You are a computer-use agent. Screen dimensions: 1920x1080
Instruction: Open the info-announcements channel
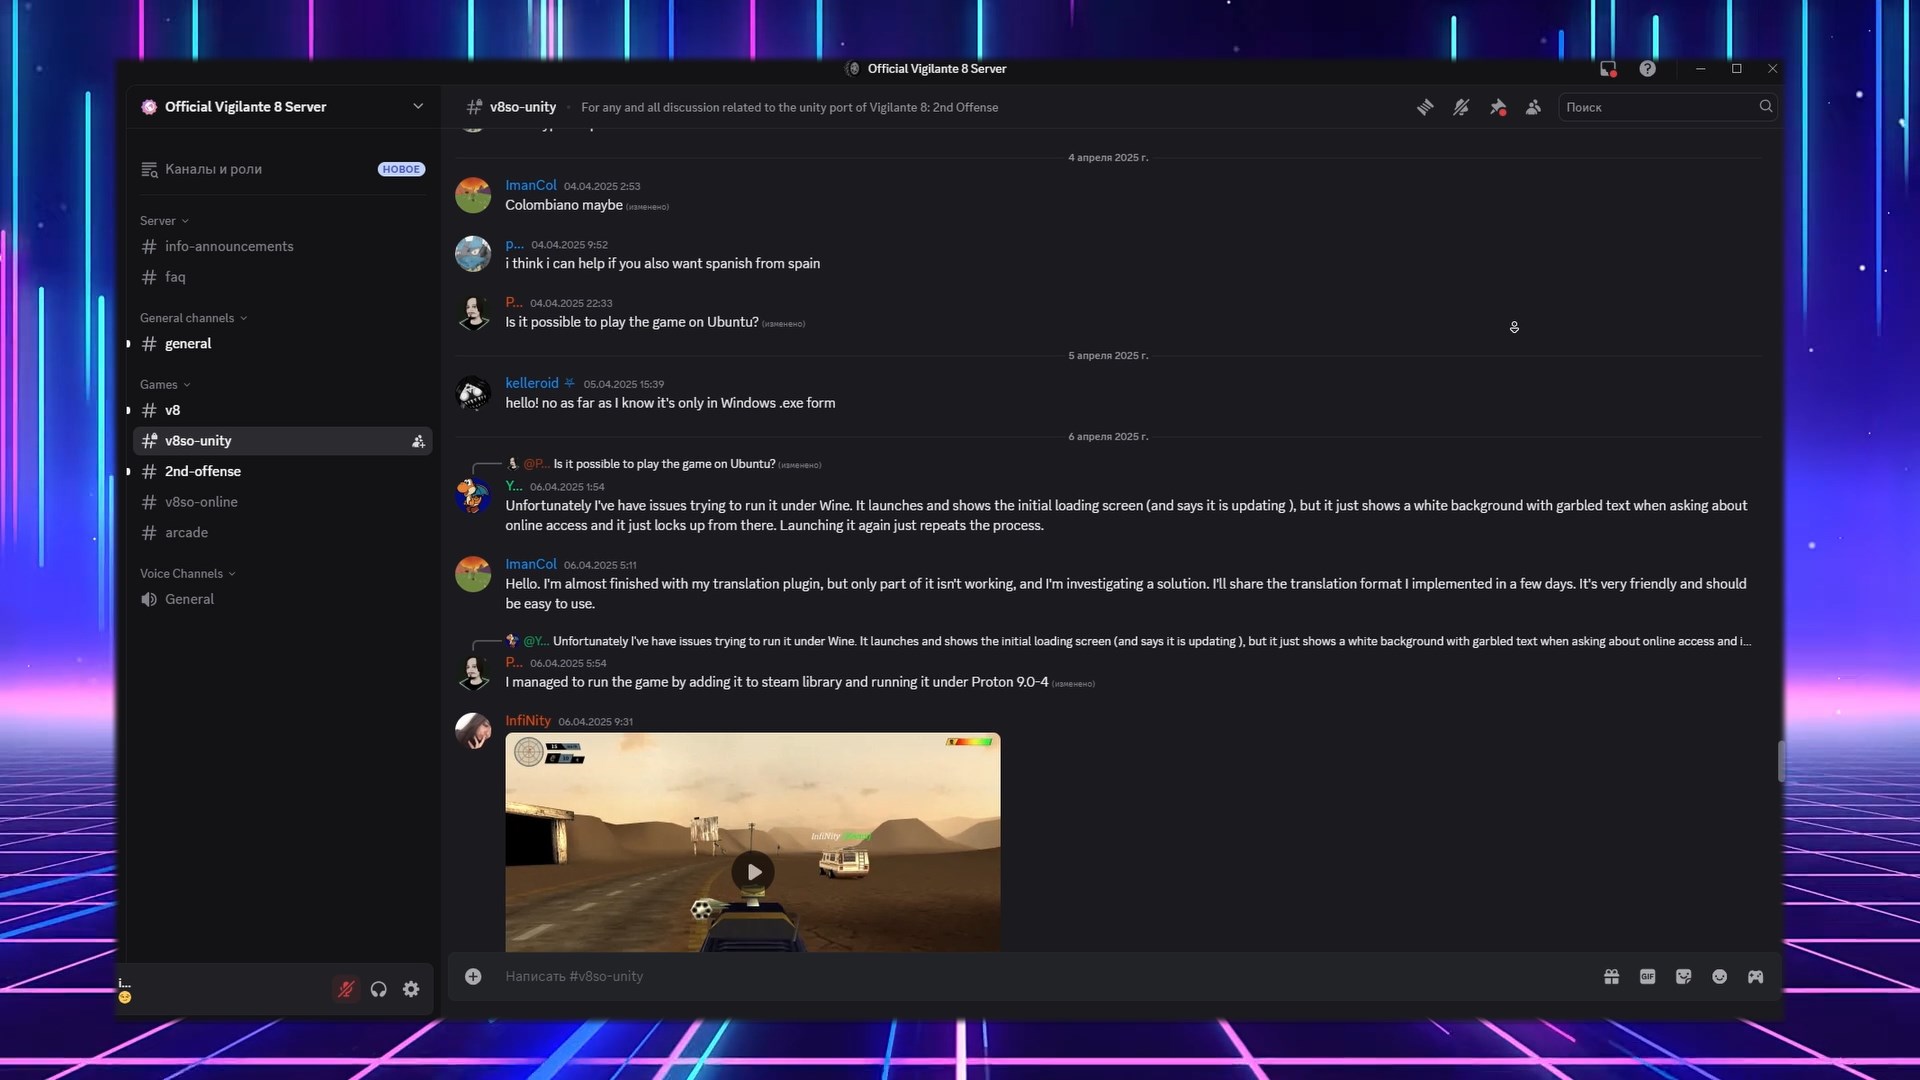[x=283, y=247]
